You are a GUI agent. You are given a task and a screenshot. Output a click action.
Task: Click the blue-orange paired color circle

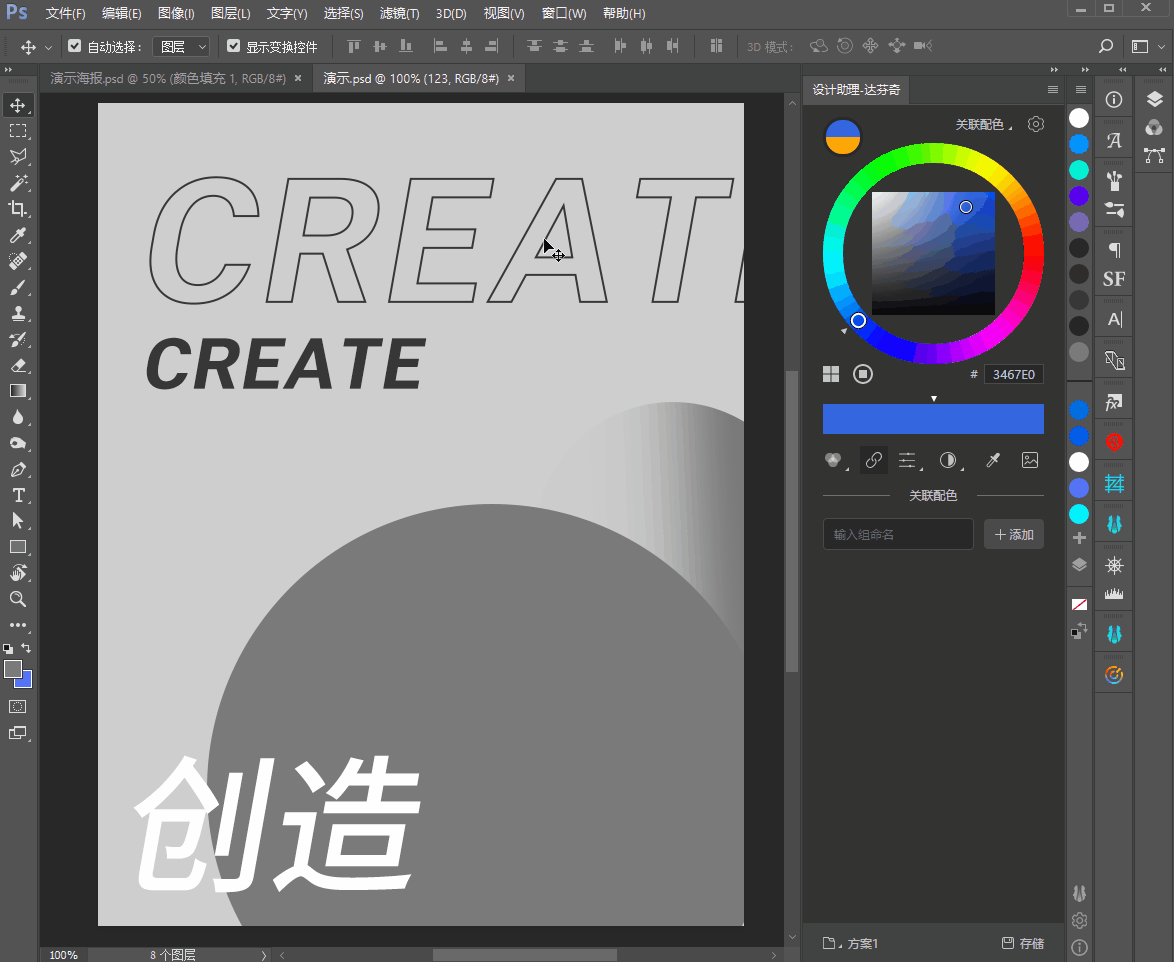pos(842,137)
